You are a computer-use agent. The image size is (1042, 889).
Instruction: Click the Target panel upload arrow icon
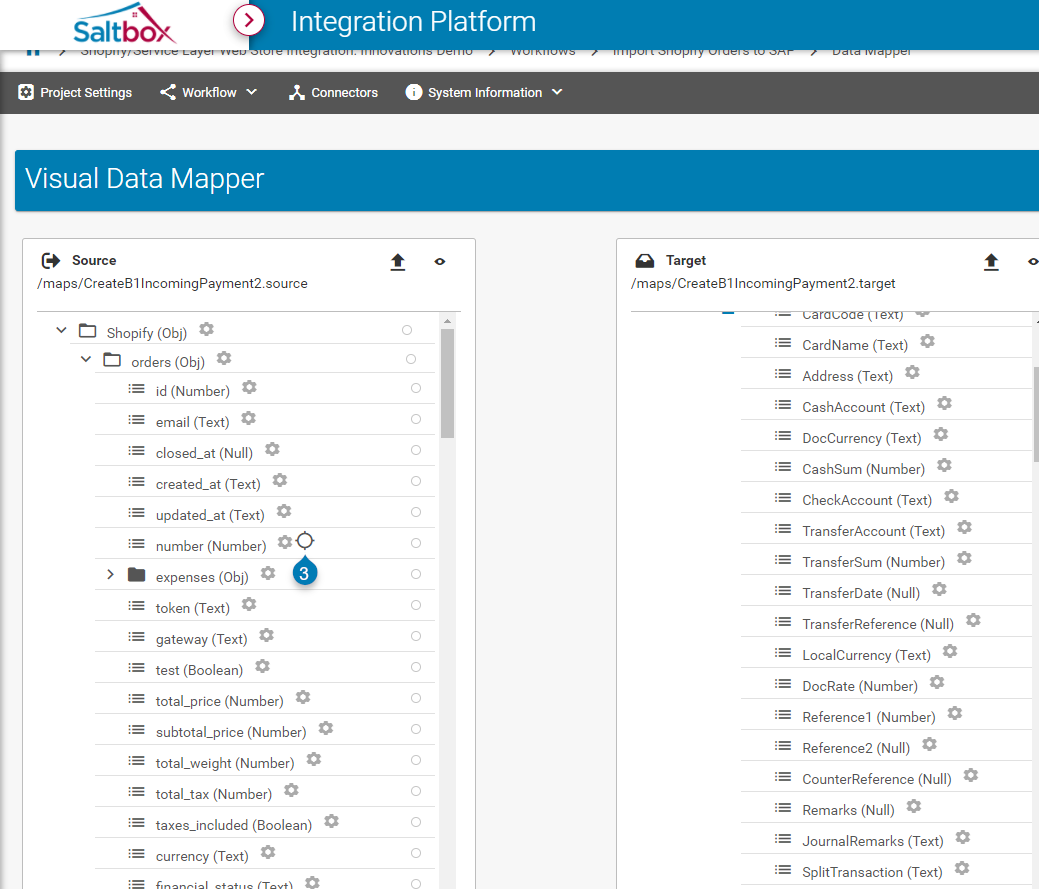tap(991, 262)
